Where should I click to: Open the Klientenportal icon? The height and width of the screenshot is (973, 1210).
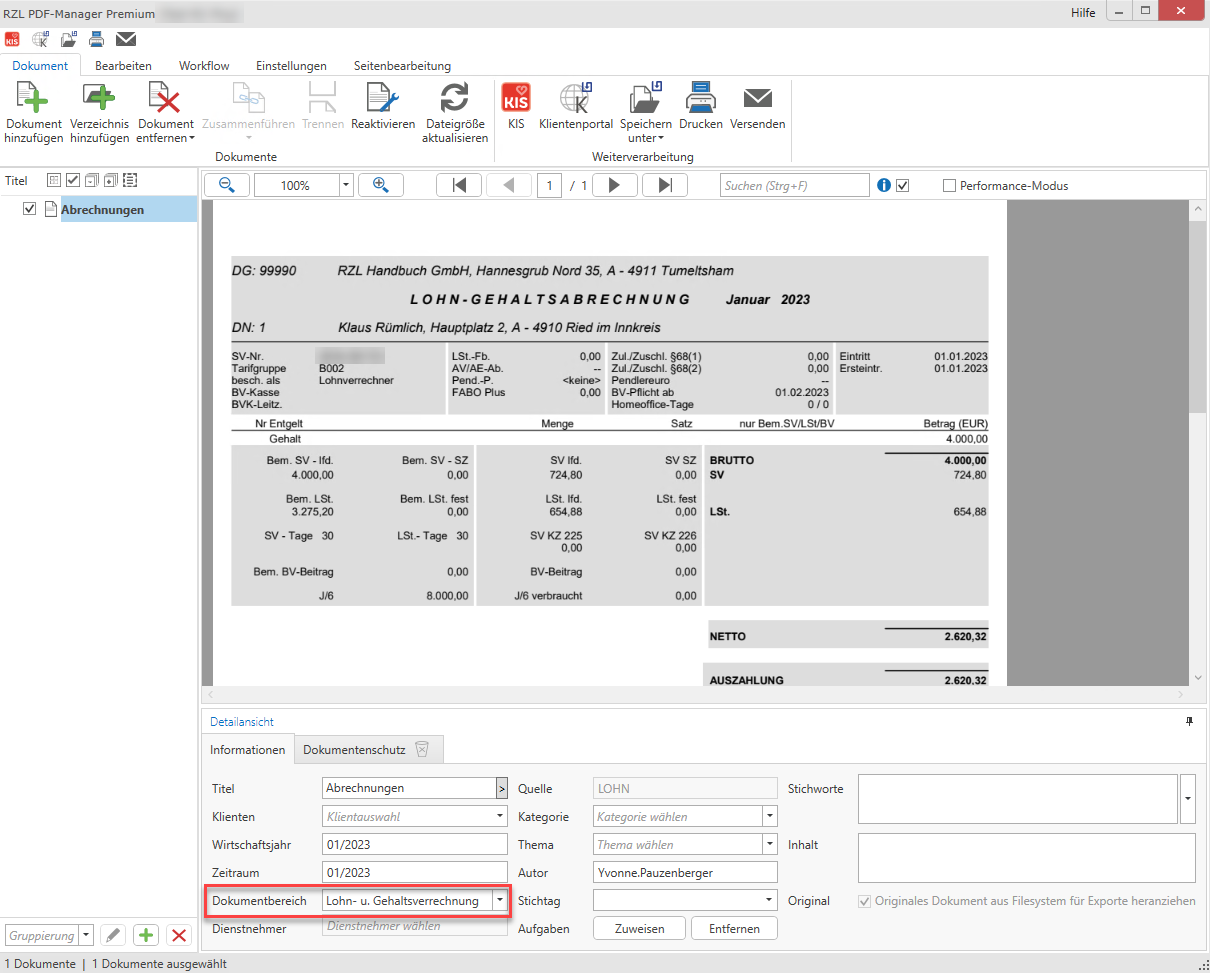click(x=575, y=99)
